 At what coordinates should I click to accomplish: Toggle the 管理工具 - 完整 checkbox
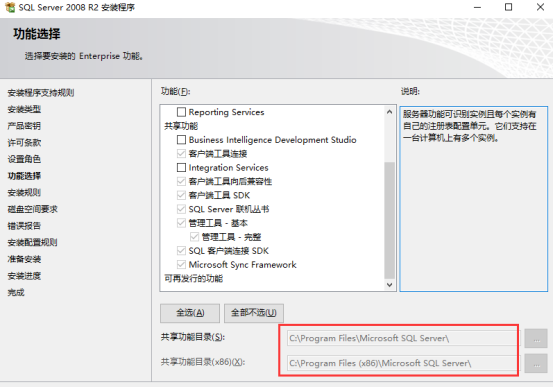(194, 237)
